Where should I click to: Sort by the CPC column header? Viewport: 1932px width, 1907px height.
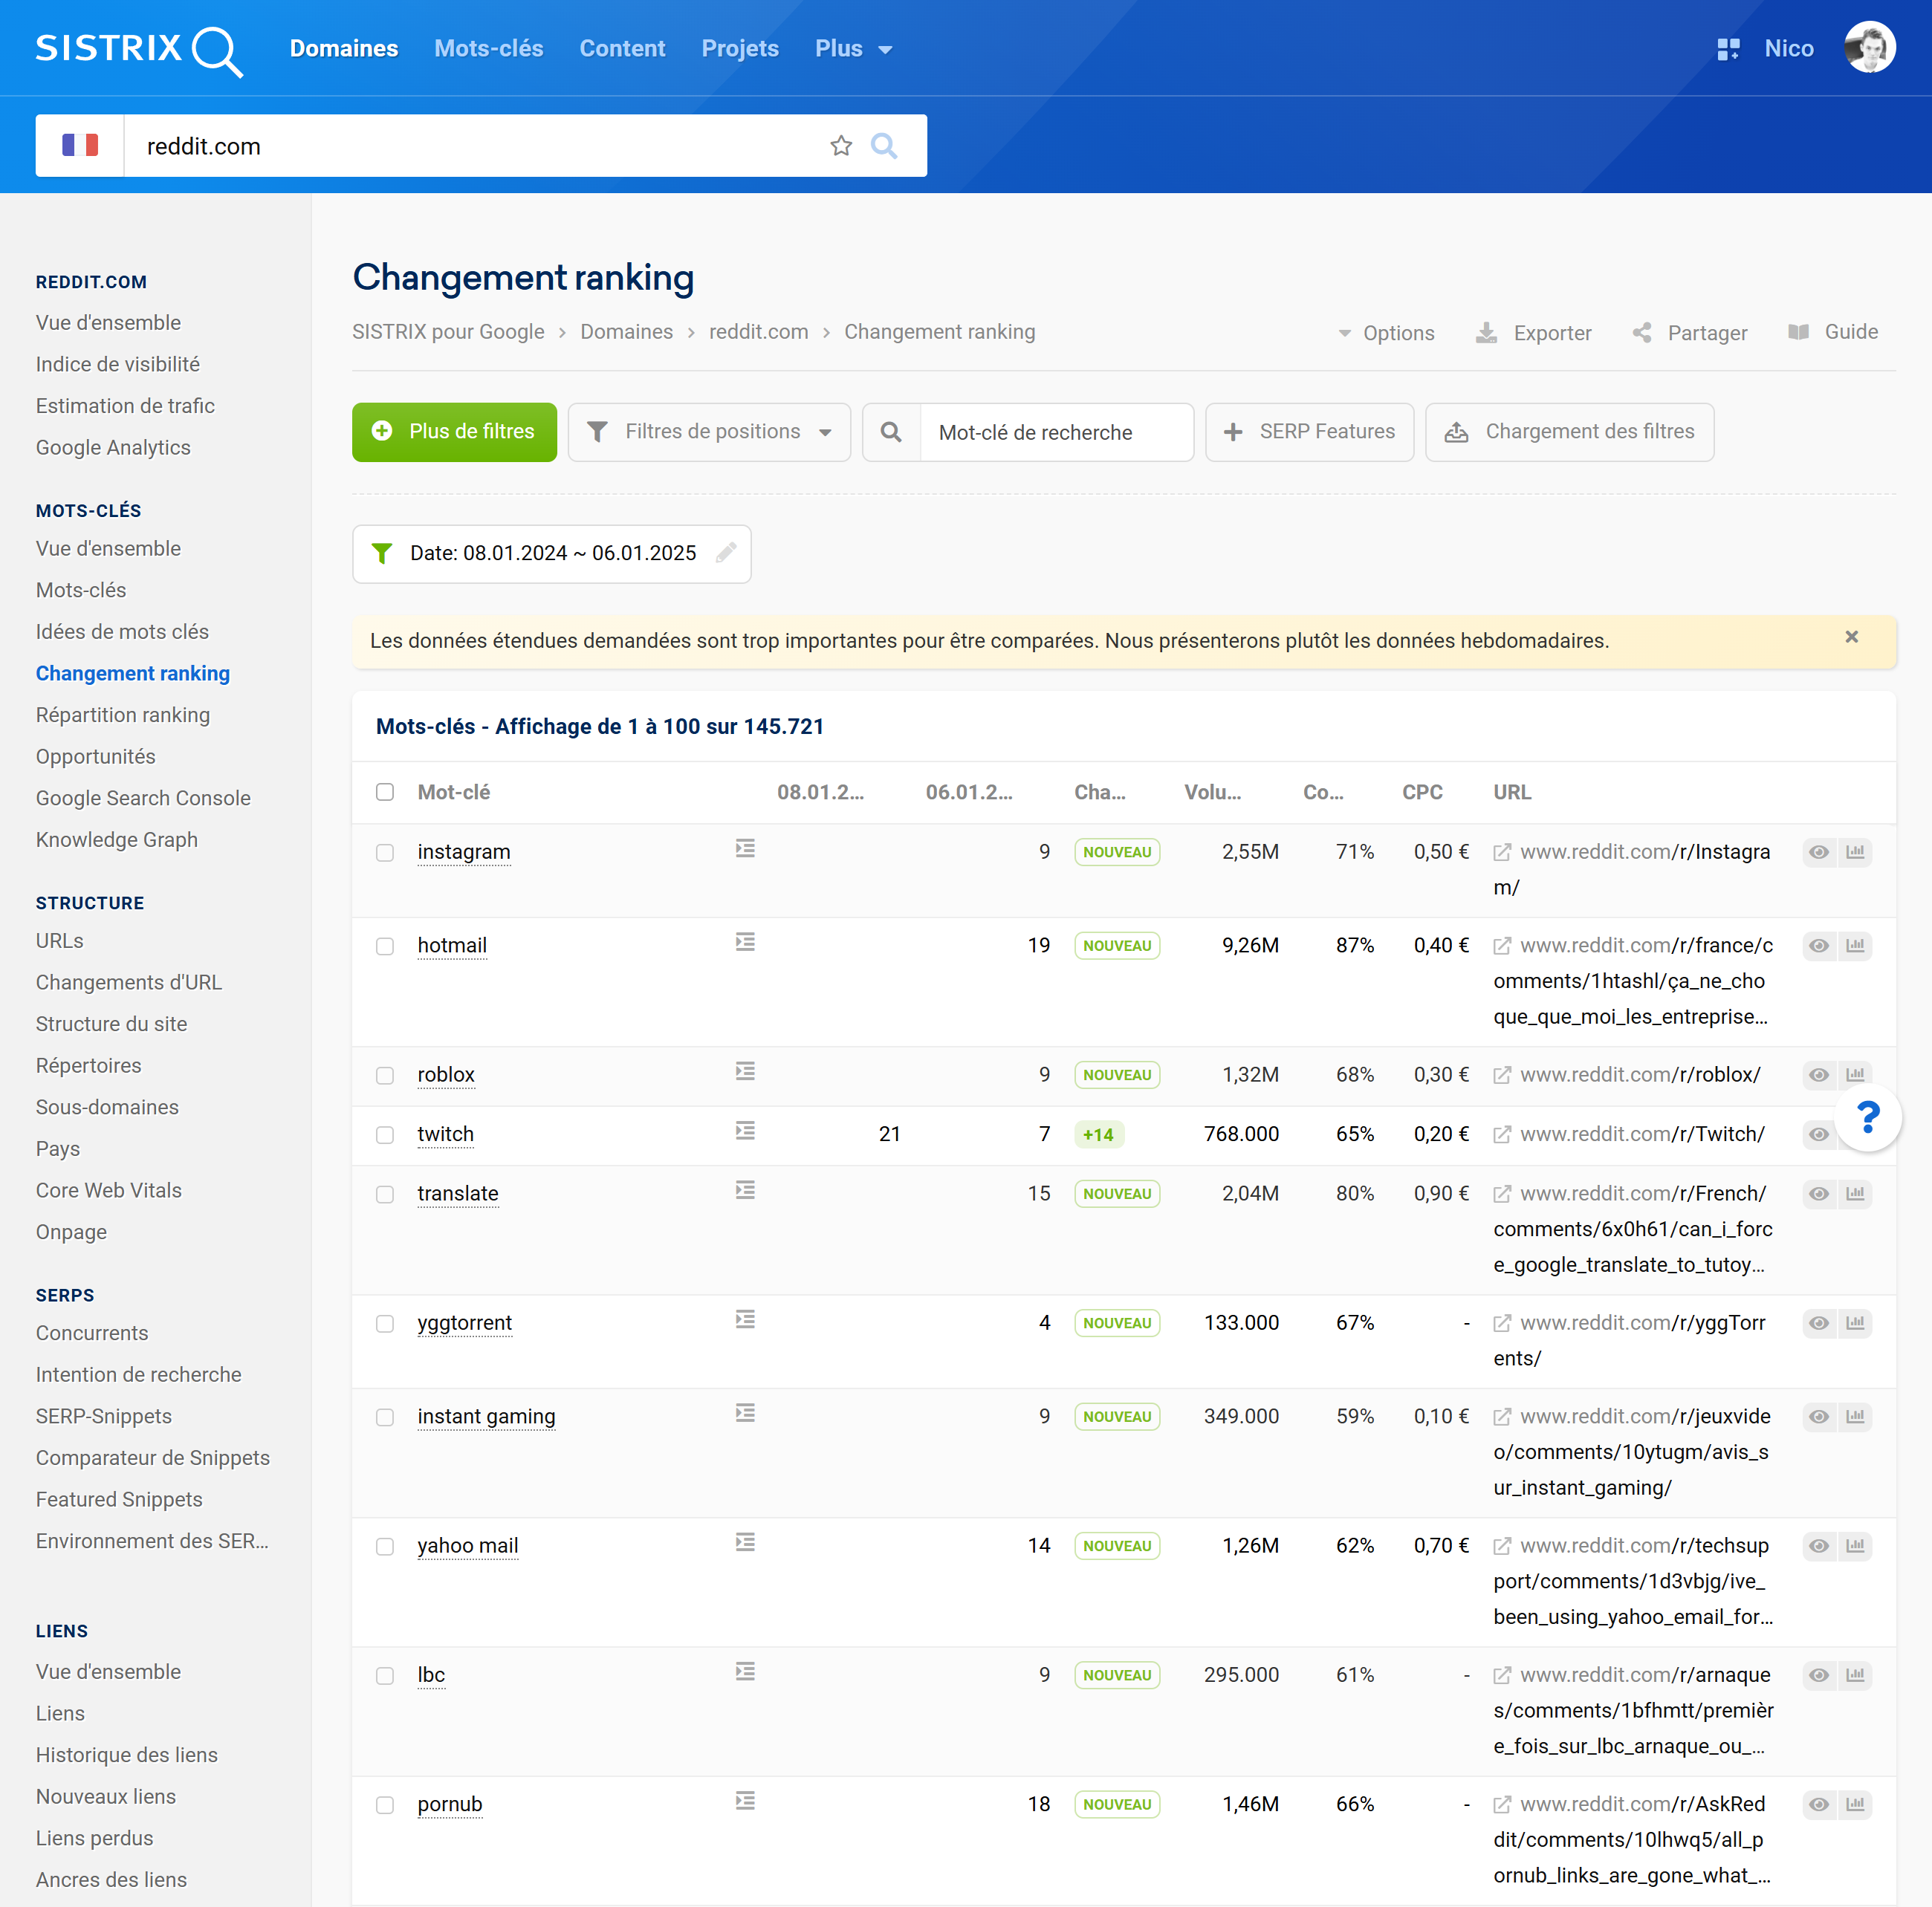tap(1422, 793)
